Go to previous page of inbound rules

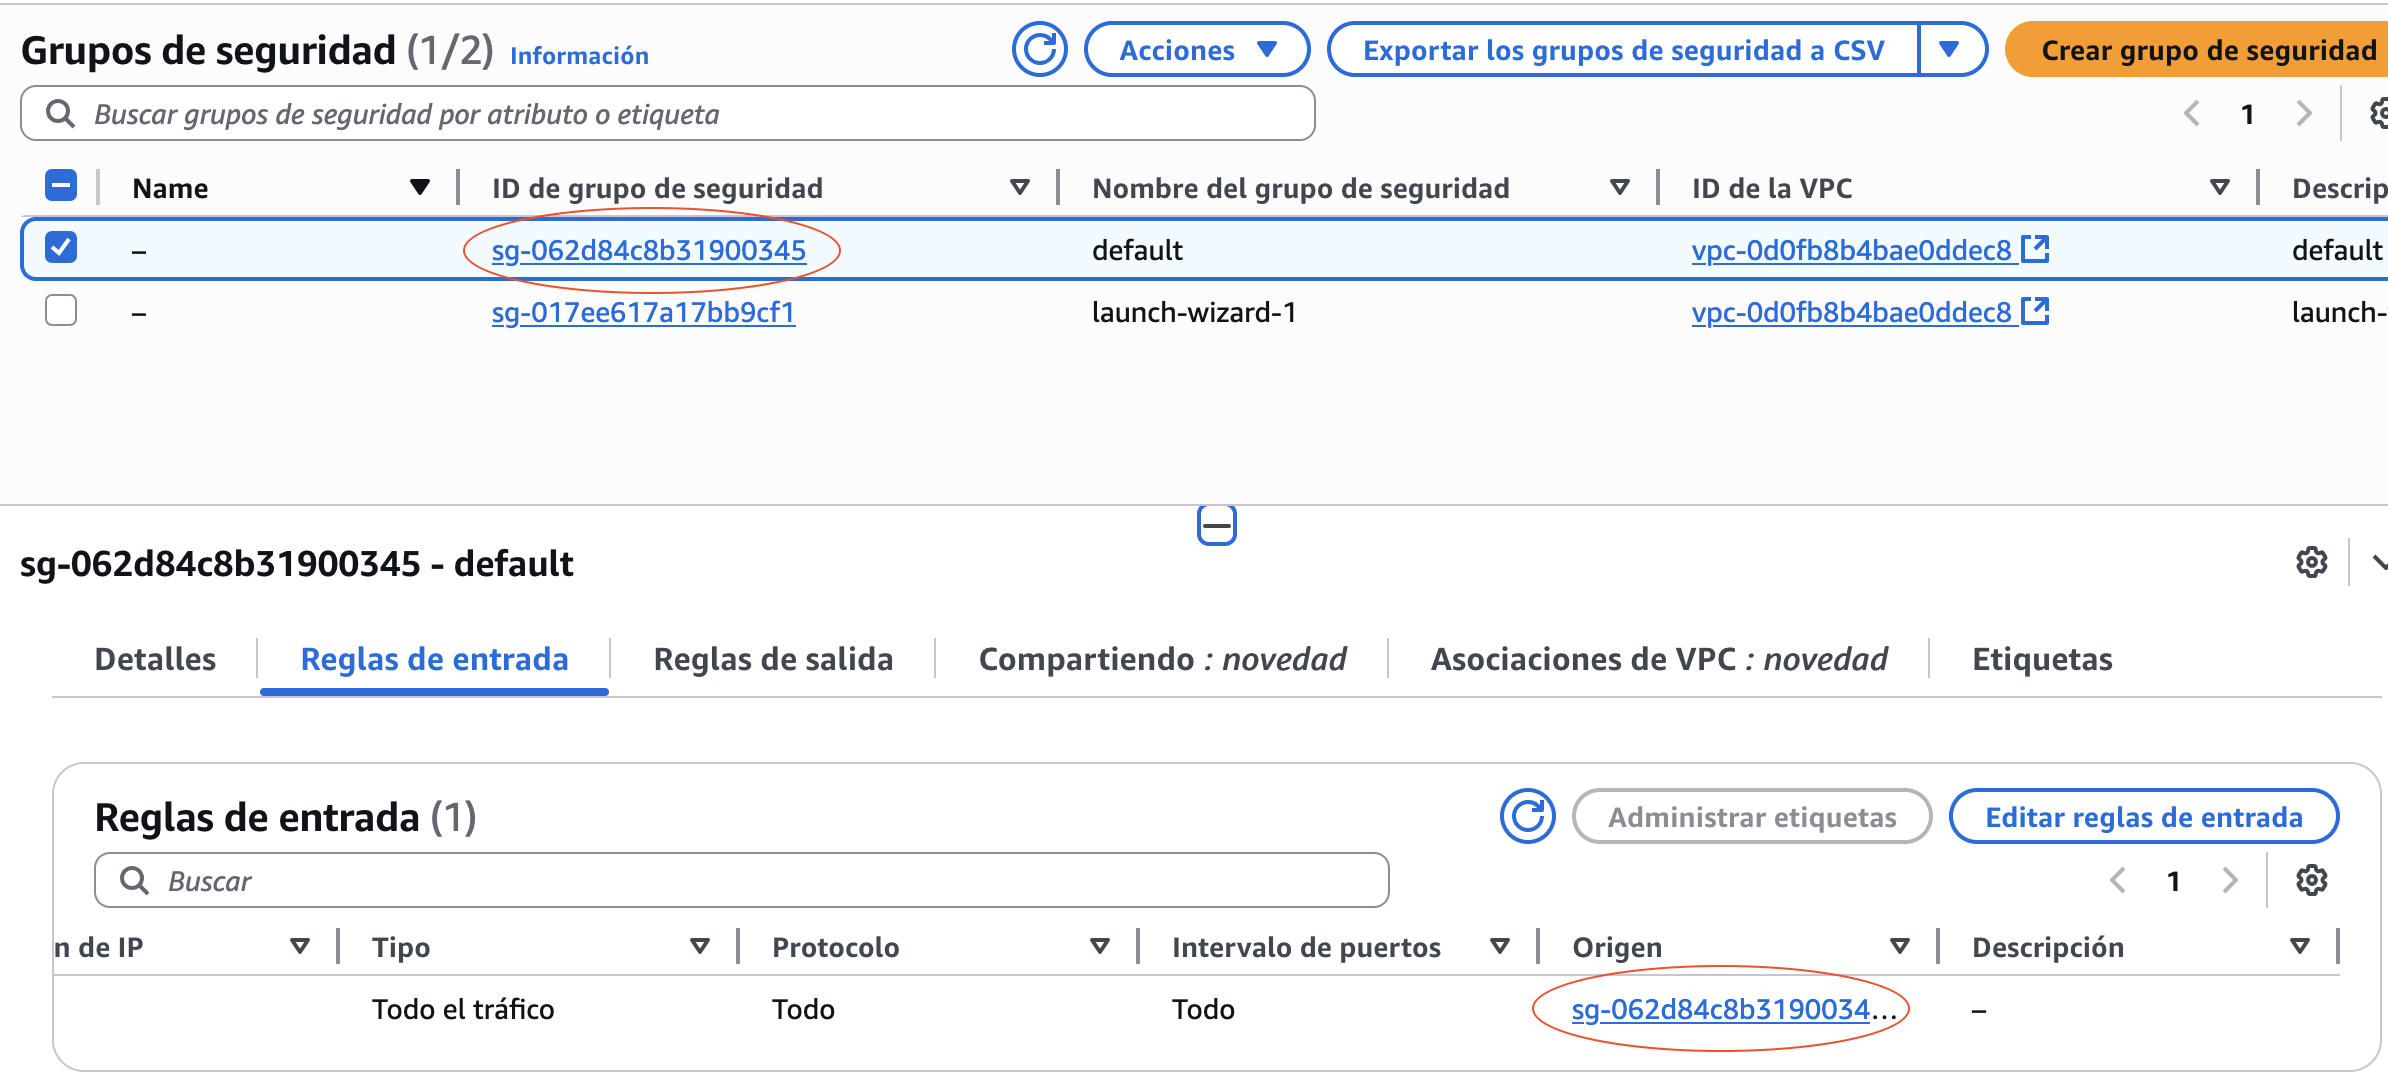tap(2117, 881)
